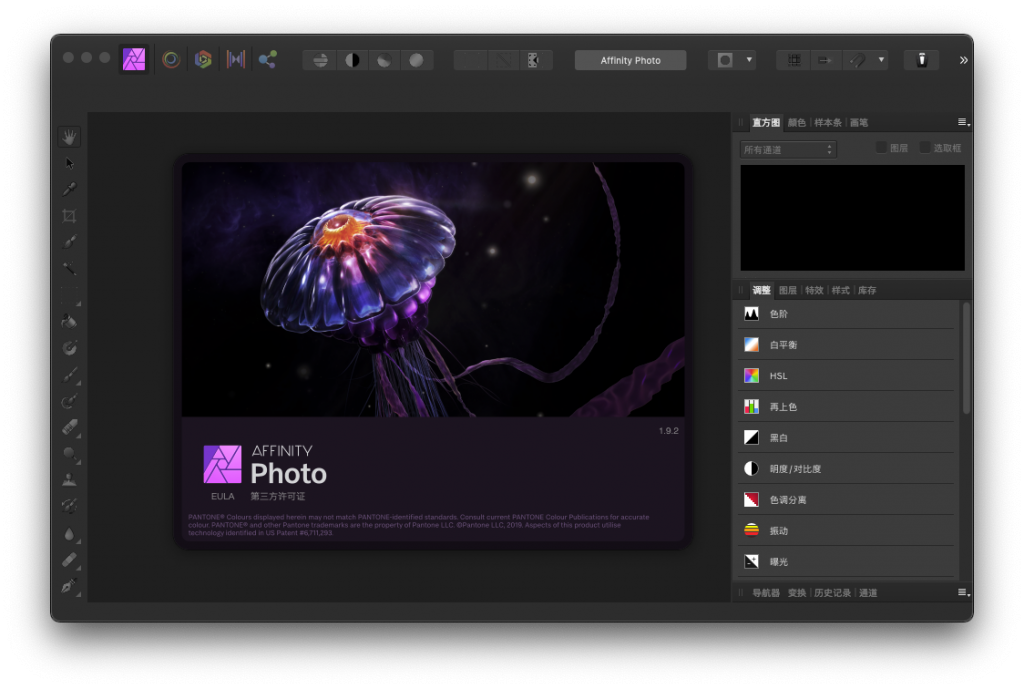
Task: Select the Dodge Brush tool
Action: [x=69, y=453]
